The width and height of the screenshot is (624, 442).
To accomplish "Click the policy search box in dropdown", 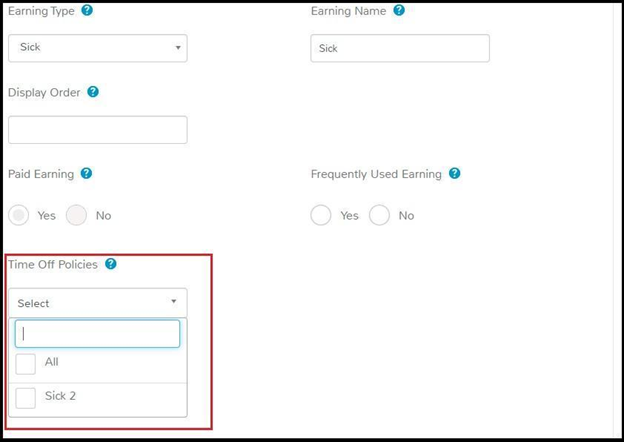I will pos(98,334).
